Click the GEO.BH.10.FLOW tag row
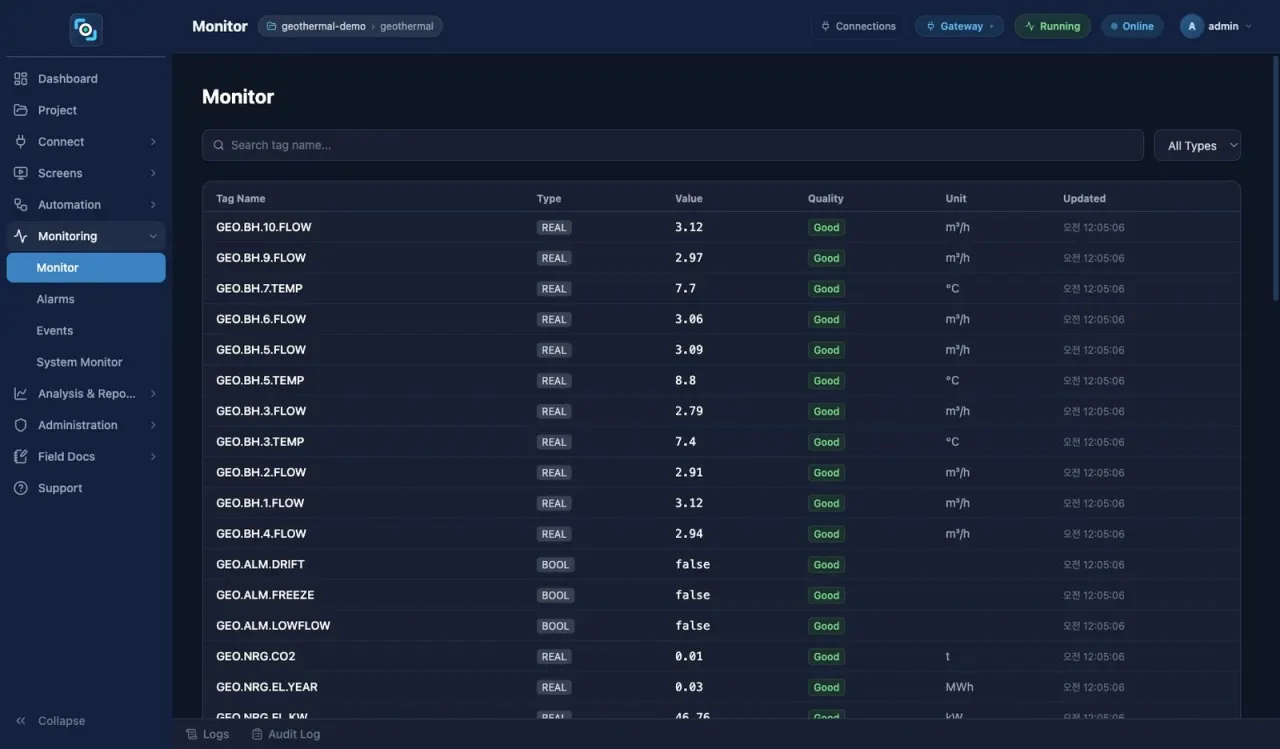1280x749 pixels. pyautogui.click(x=721, y=227)
